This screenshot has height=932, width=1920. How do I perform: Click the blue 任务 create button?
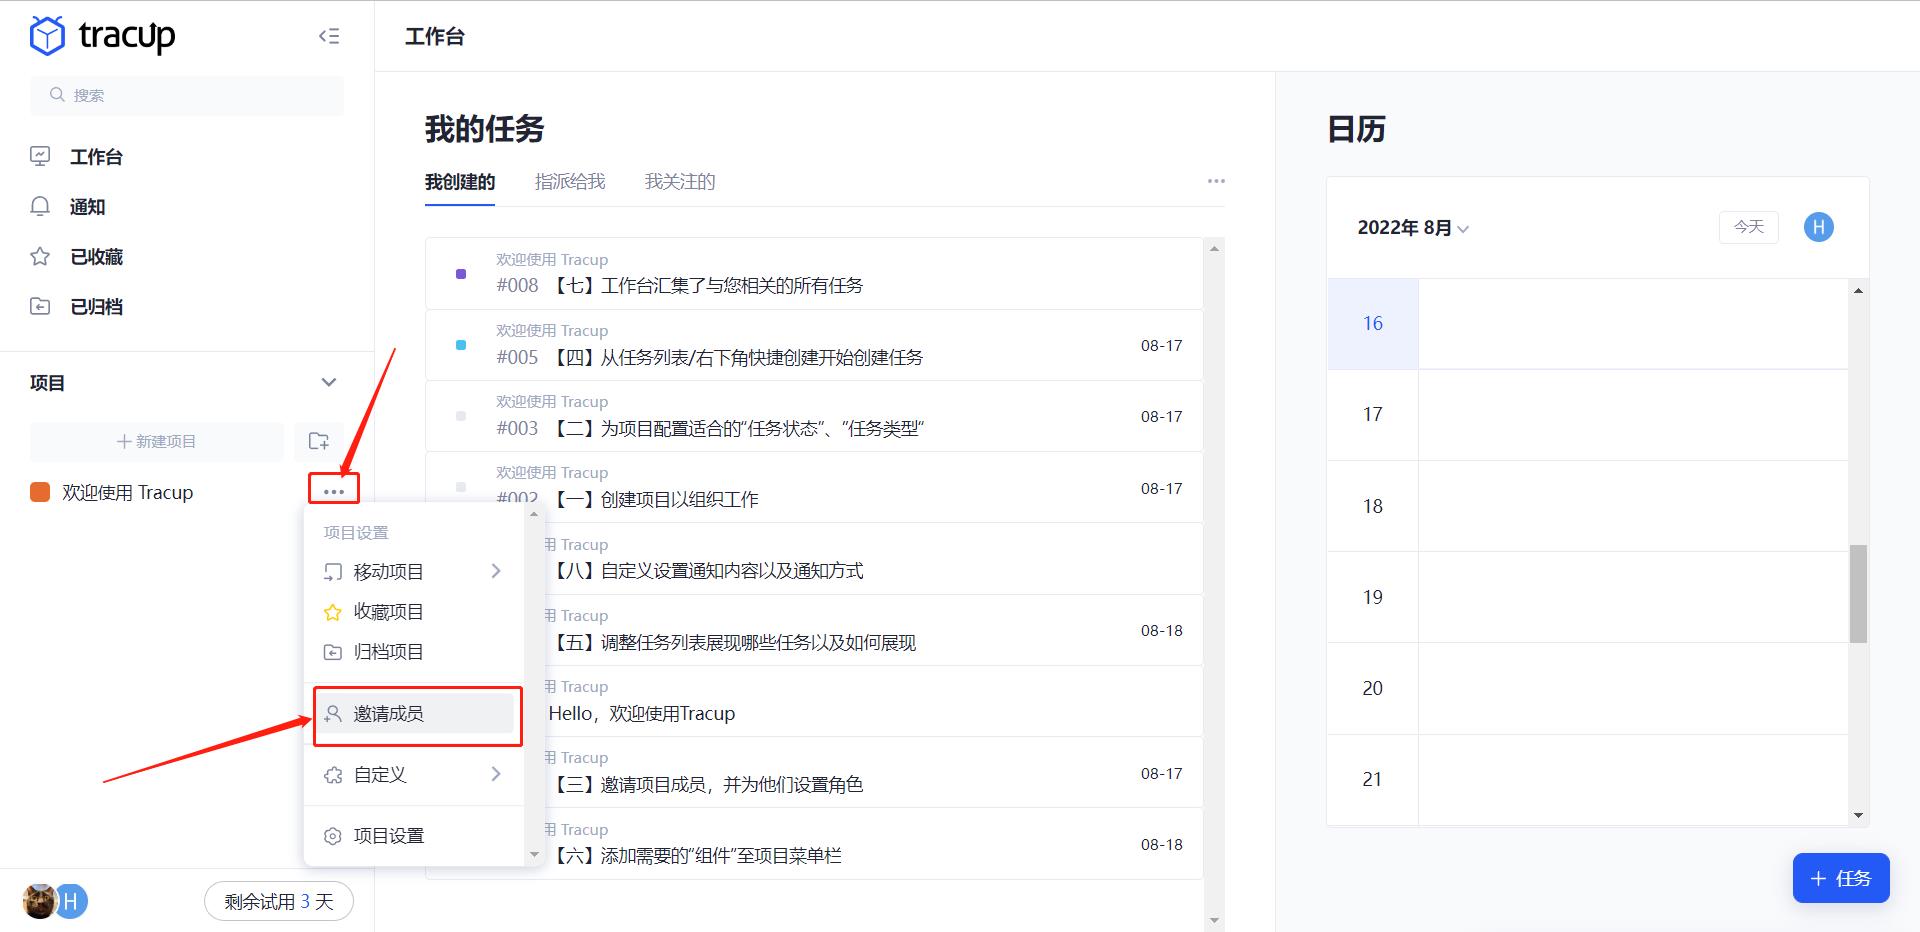tap(1841, 878)
